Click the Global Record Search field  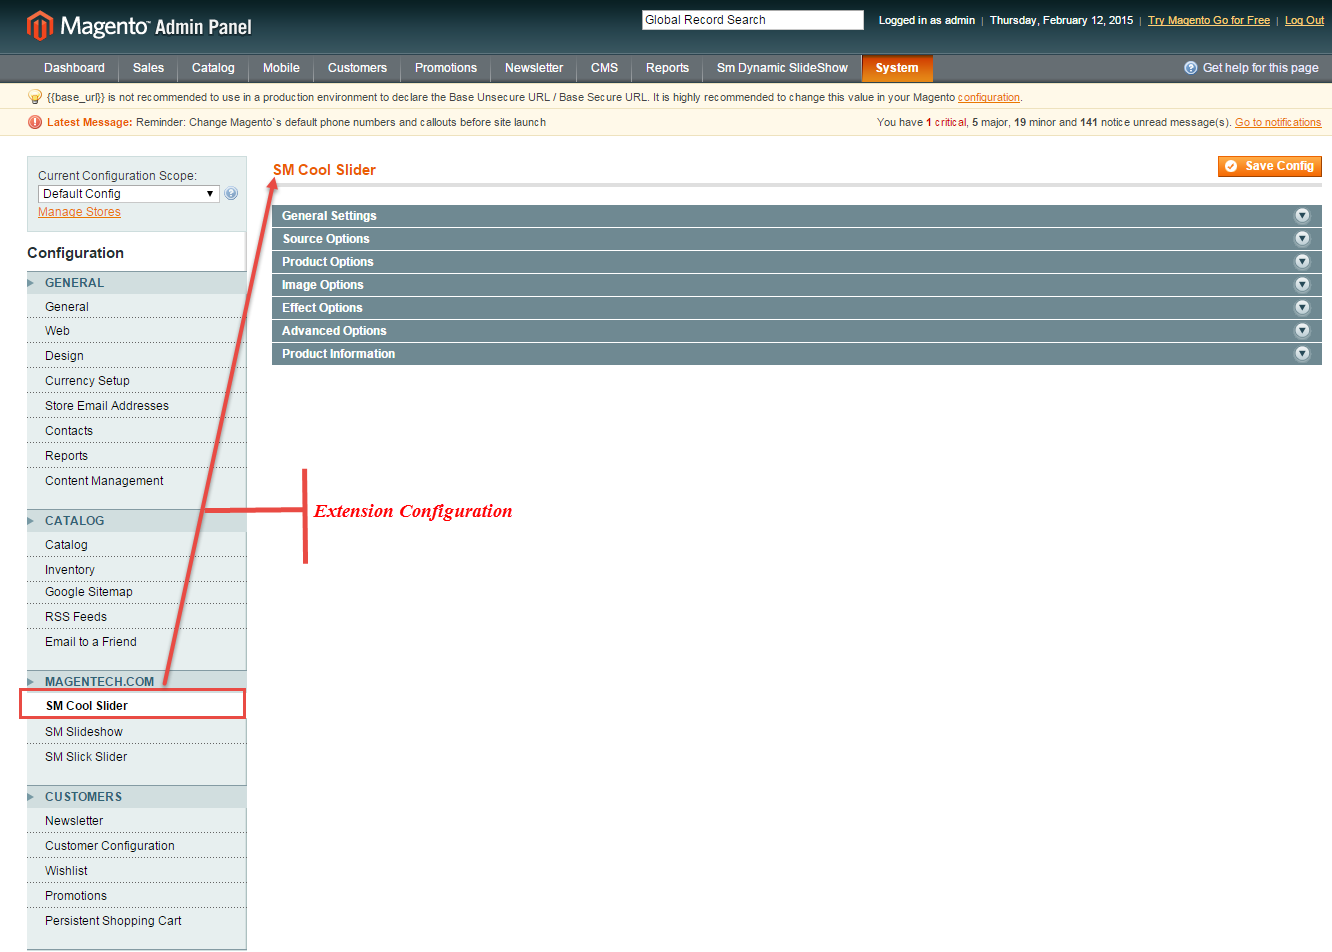click(x=752, y=20)
